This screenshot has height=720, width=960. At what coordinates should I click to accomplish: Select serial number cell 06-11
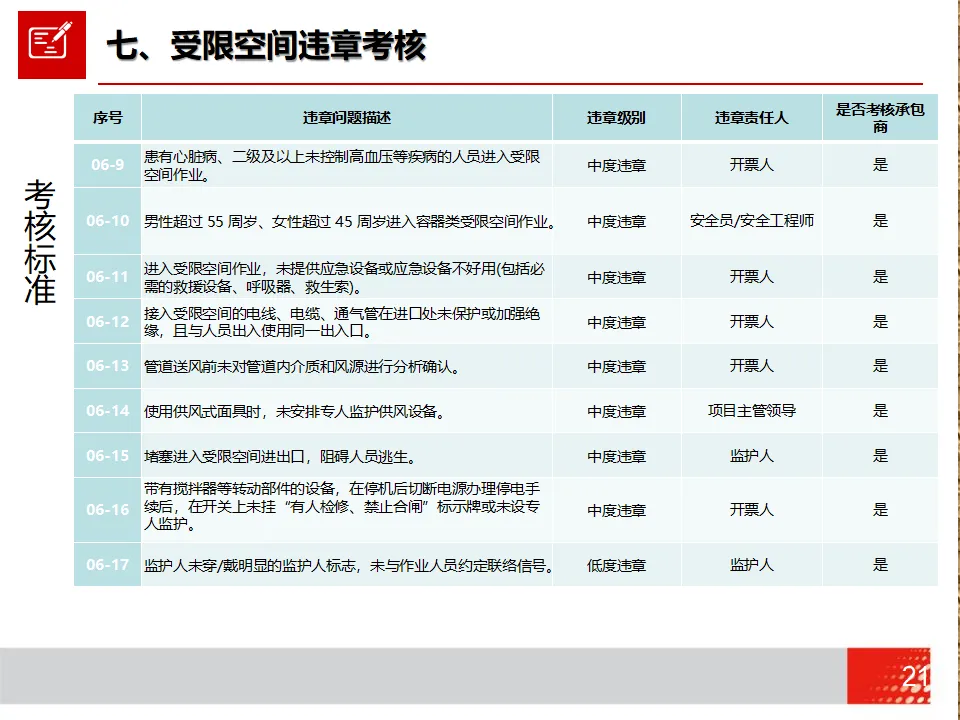coord(108,277)
